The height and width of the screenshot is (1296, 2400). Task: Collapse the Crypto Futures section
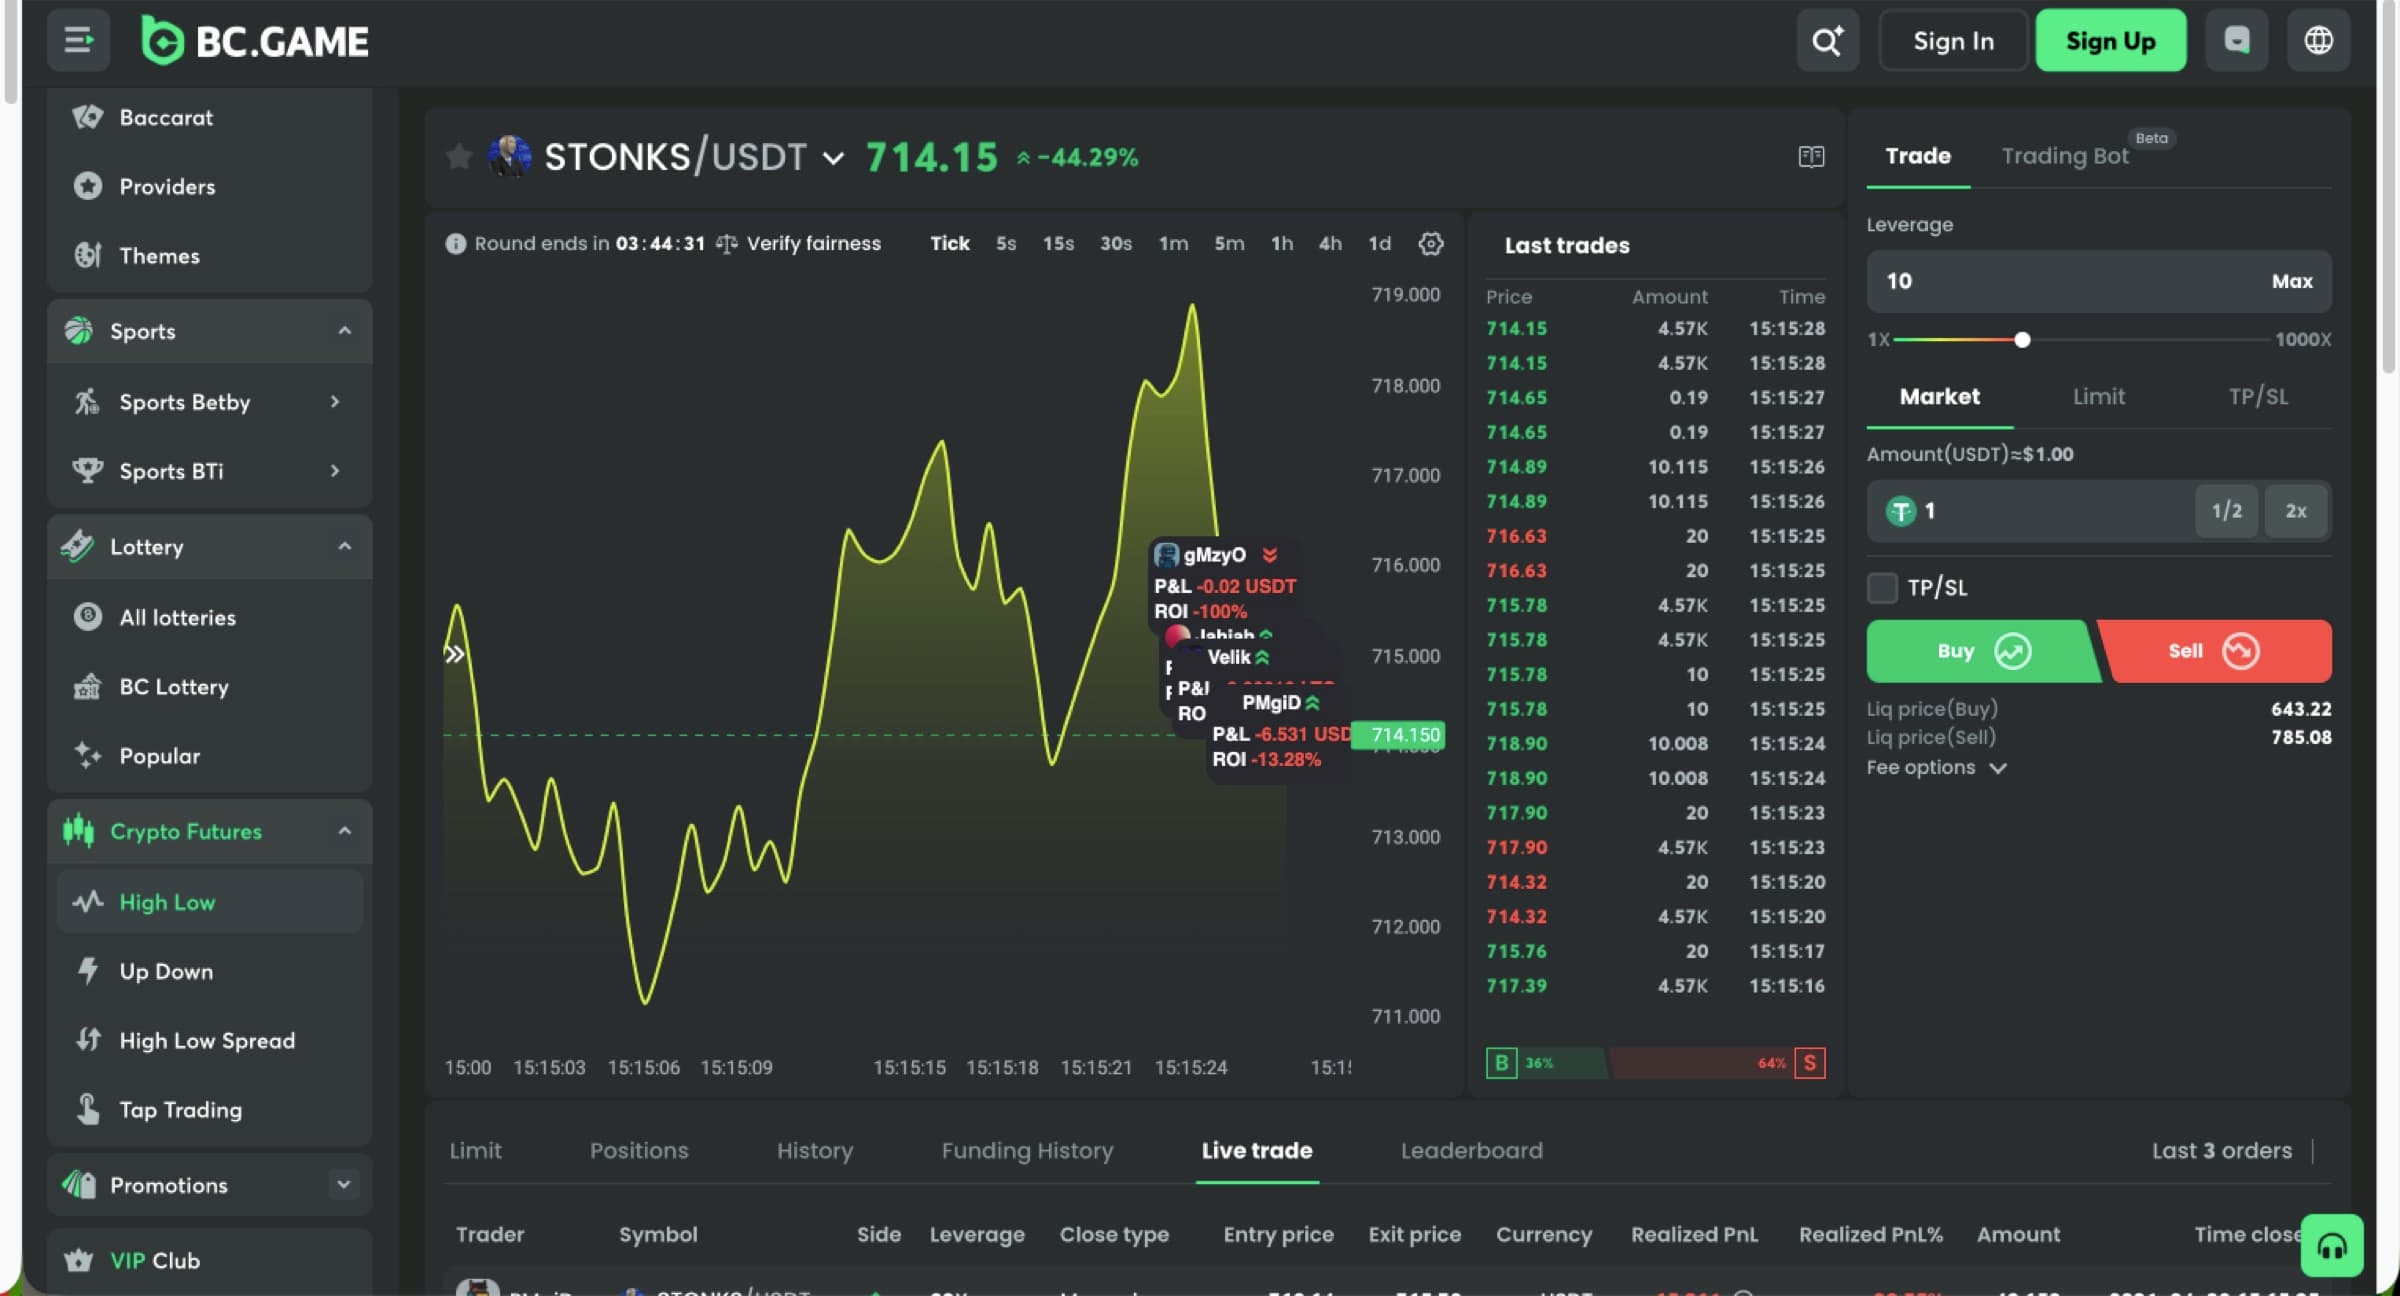345,831
